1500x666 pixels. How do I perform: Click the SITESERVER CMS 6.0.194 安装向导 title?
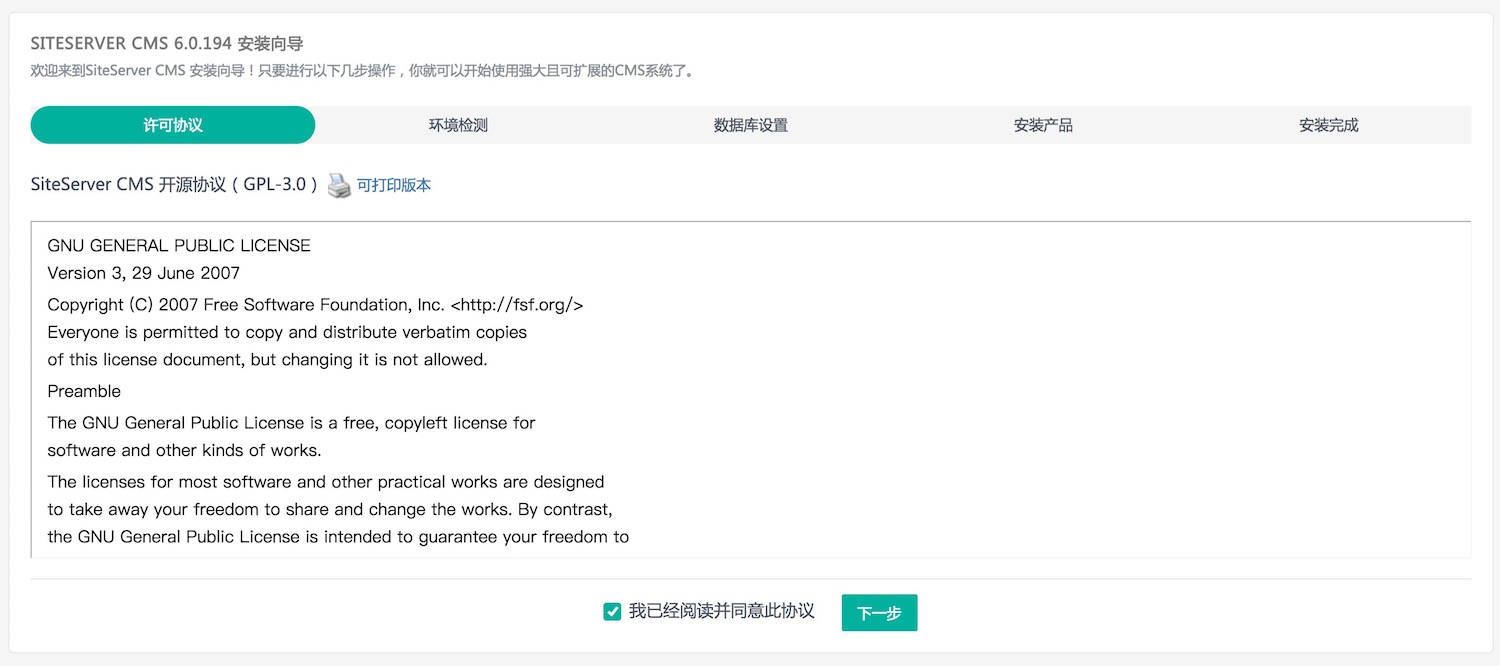[x=167, y=44]
